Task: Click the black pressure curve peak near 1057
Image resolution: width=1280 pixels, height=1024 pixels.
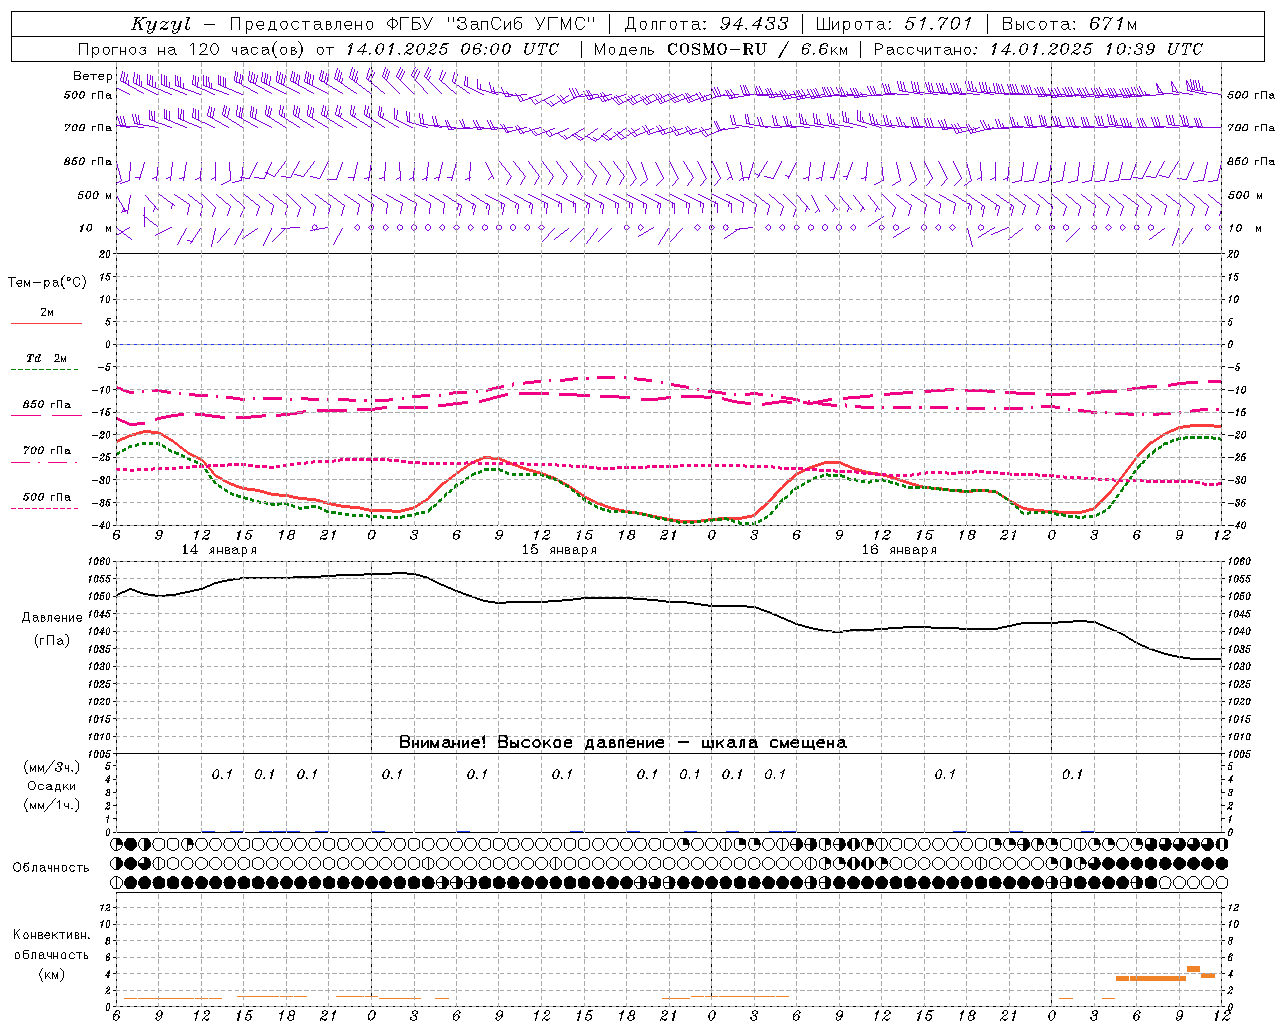Action: pos(402,573)
